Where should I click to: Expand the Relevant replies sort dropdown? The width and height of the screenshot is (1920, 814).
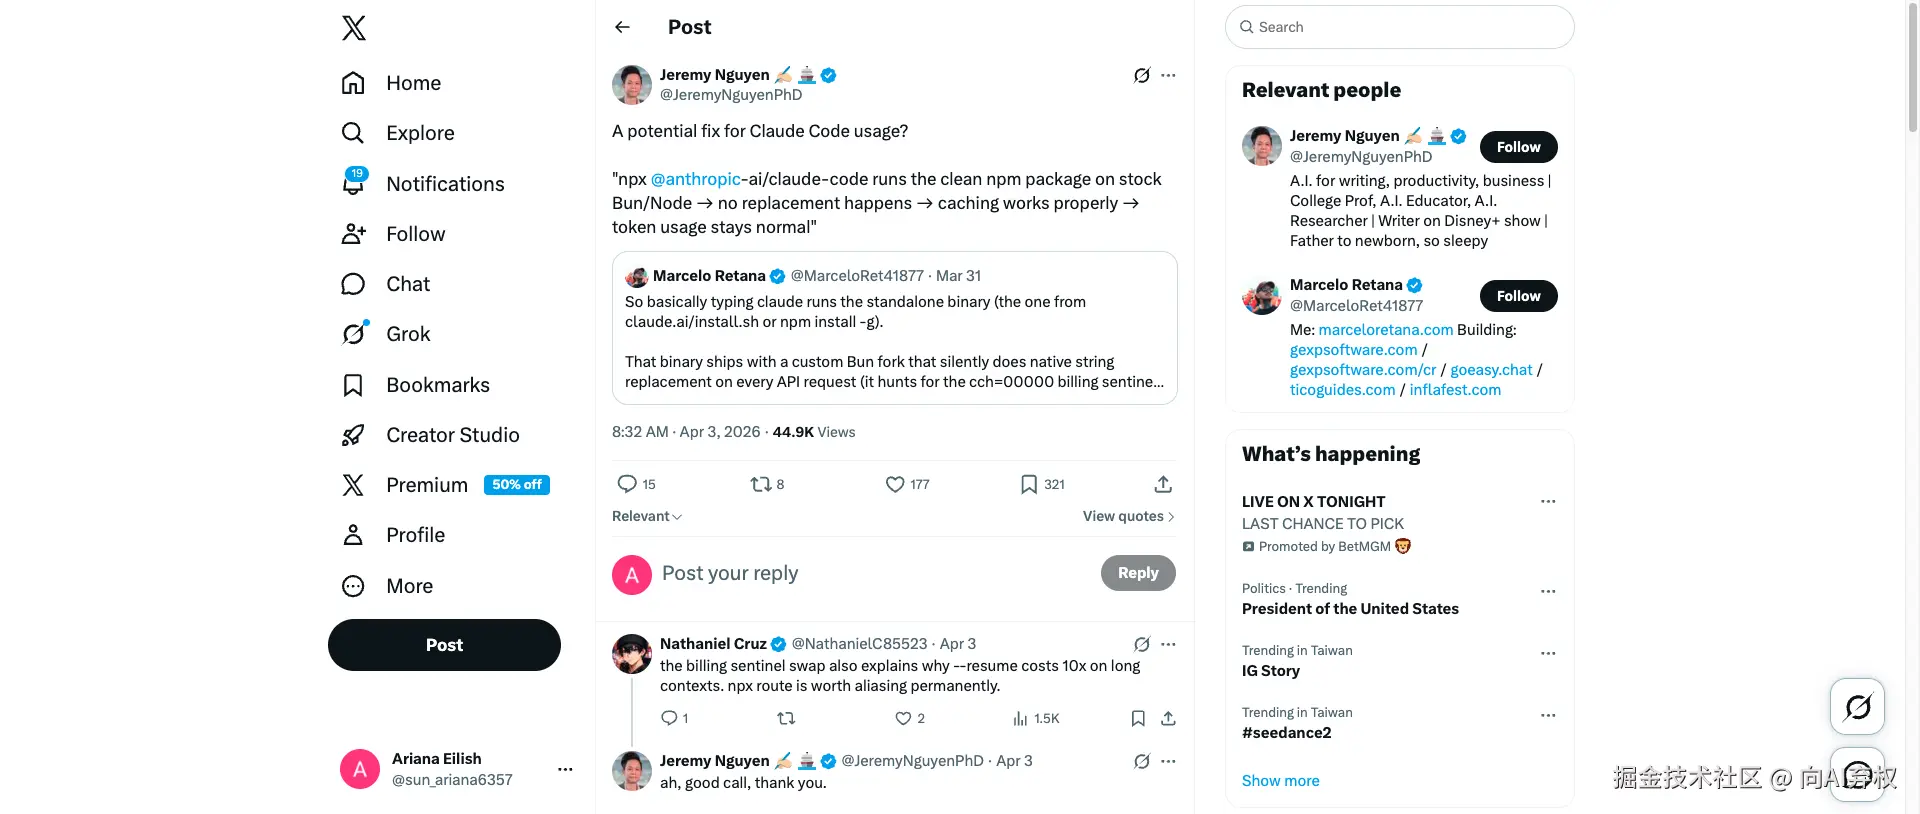click(647, 517)
